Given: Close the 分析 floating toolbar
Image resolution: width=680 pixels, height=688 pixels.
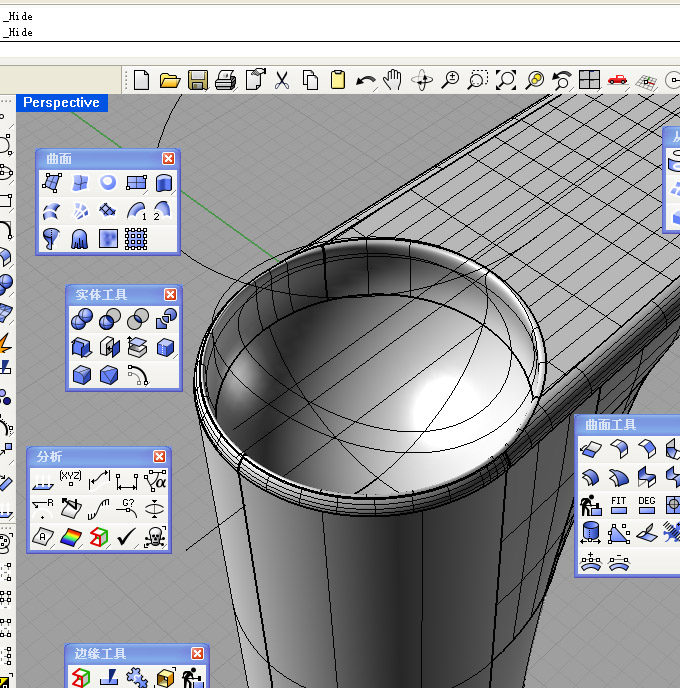Looking at the screenshot, I should coord(159,456).
